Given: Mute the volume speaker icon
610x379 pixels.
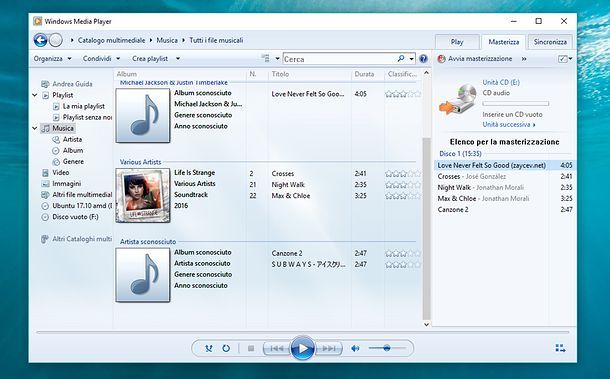Looking at the screenshot, I should pyautogui.click(x=355, y=348).
